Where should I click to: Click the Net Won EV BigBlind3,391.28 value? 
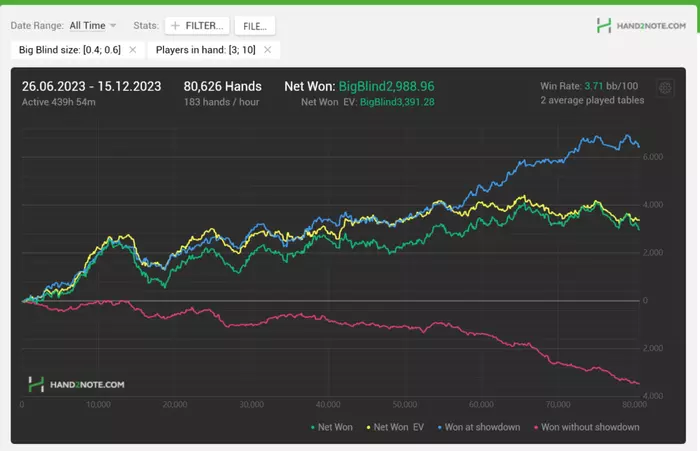point(397,102)
